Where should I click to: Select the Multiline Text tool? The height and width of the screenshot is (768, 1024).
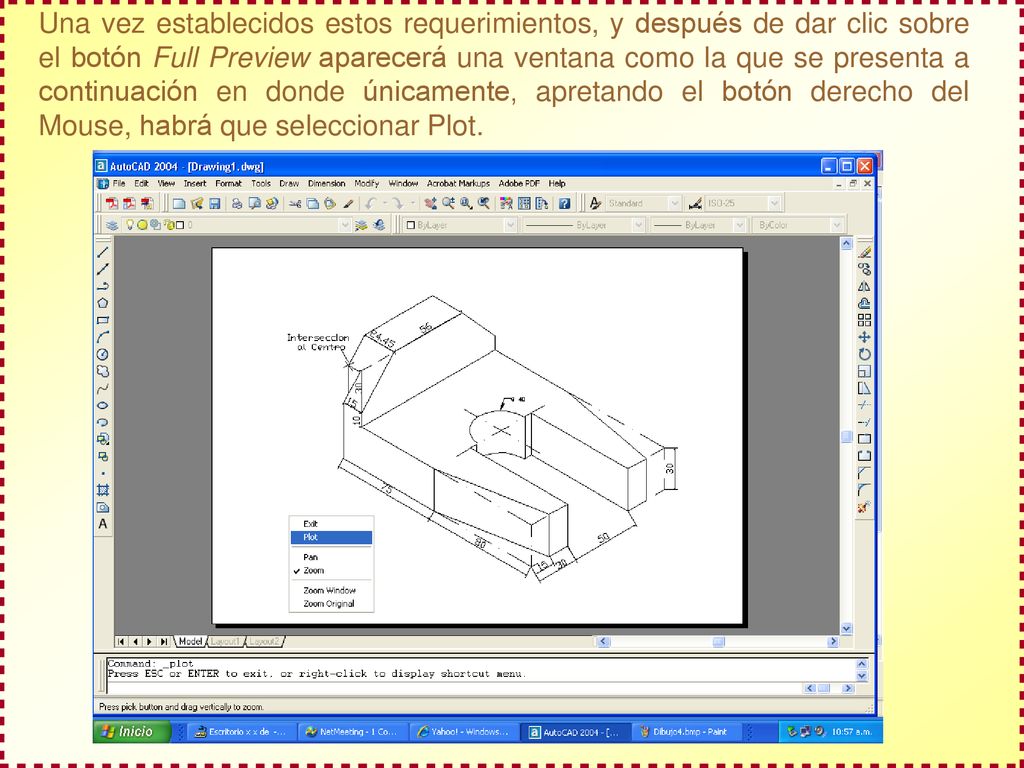103,524
